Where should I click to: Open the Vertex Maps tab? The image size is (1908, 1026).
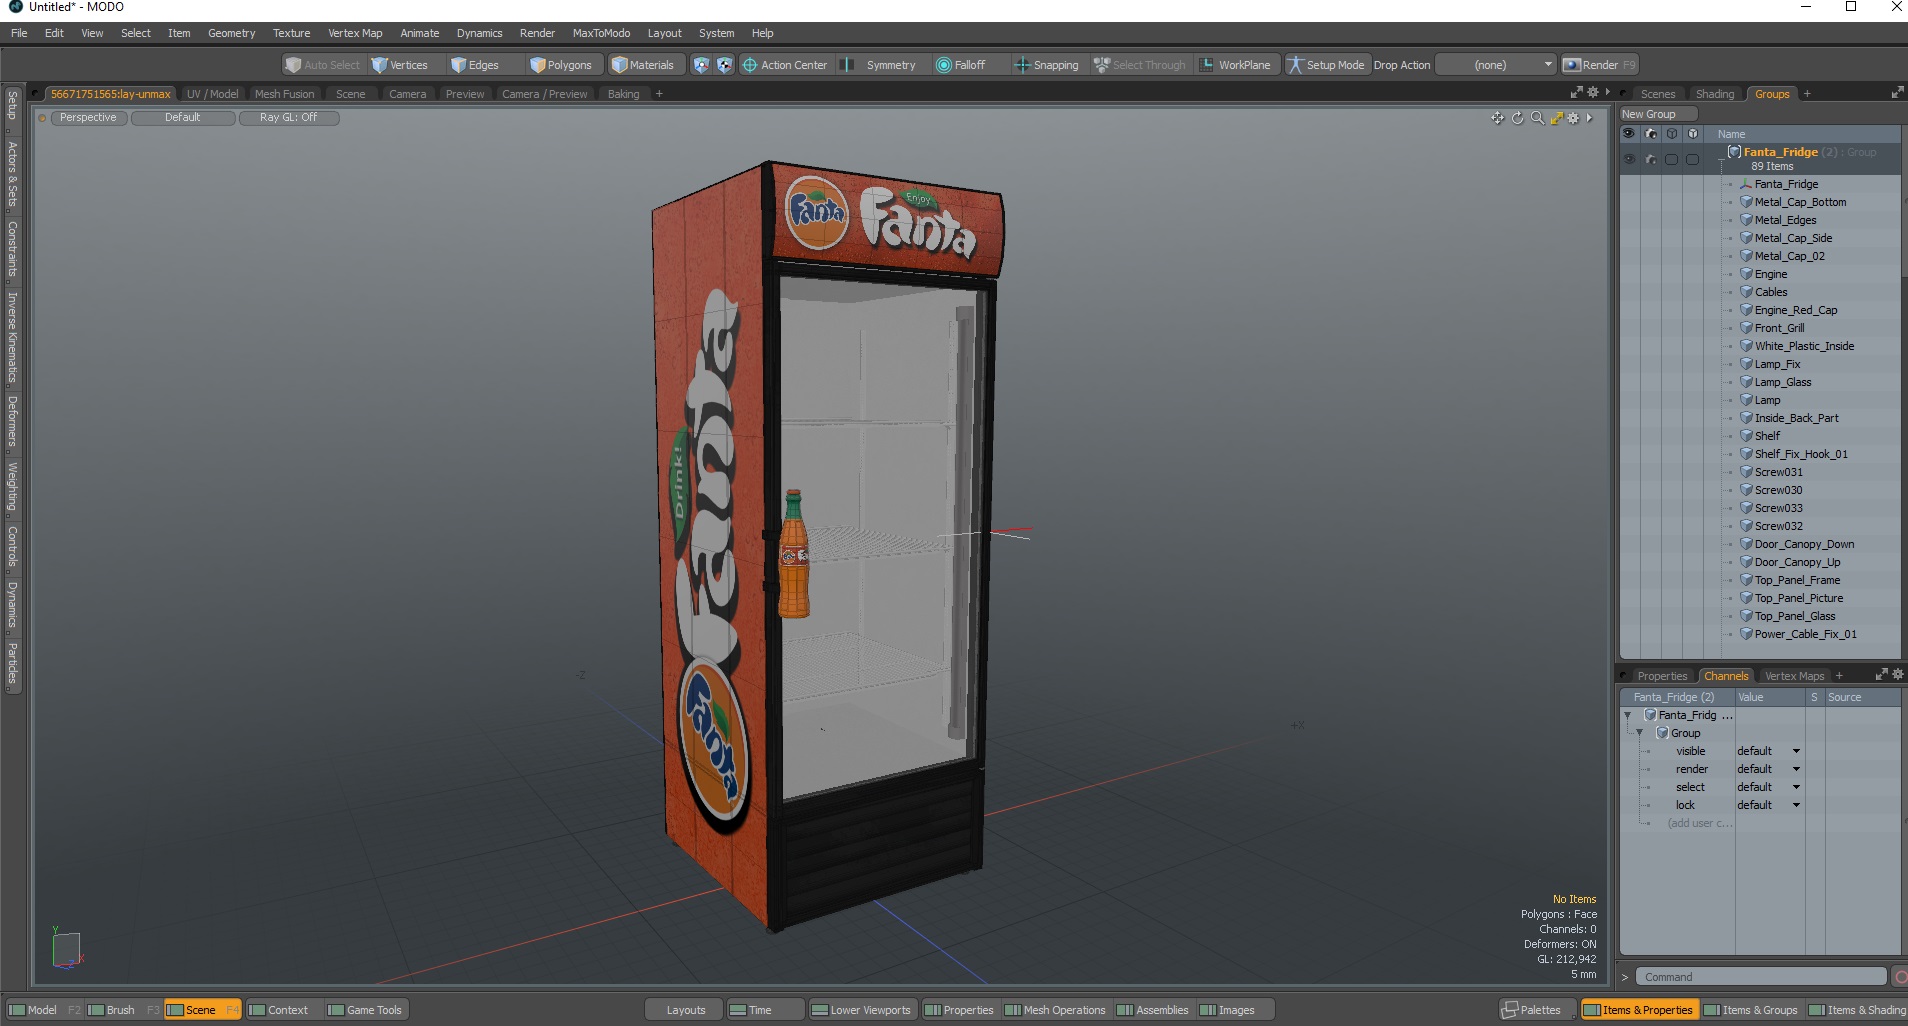click(1794, 676)
